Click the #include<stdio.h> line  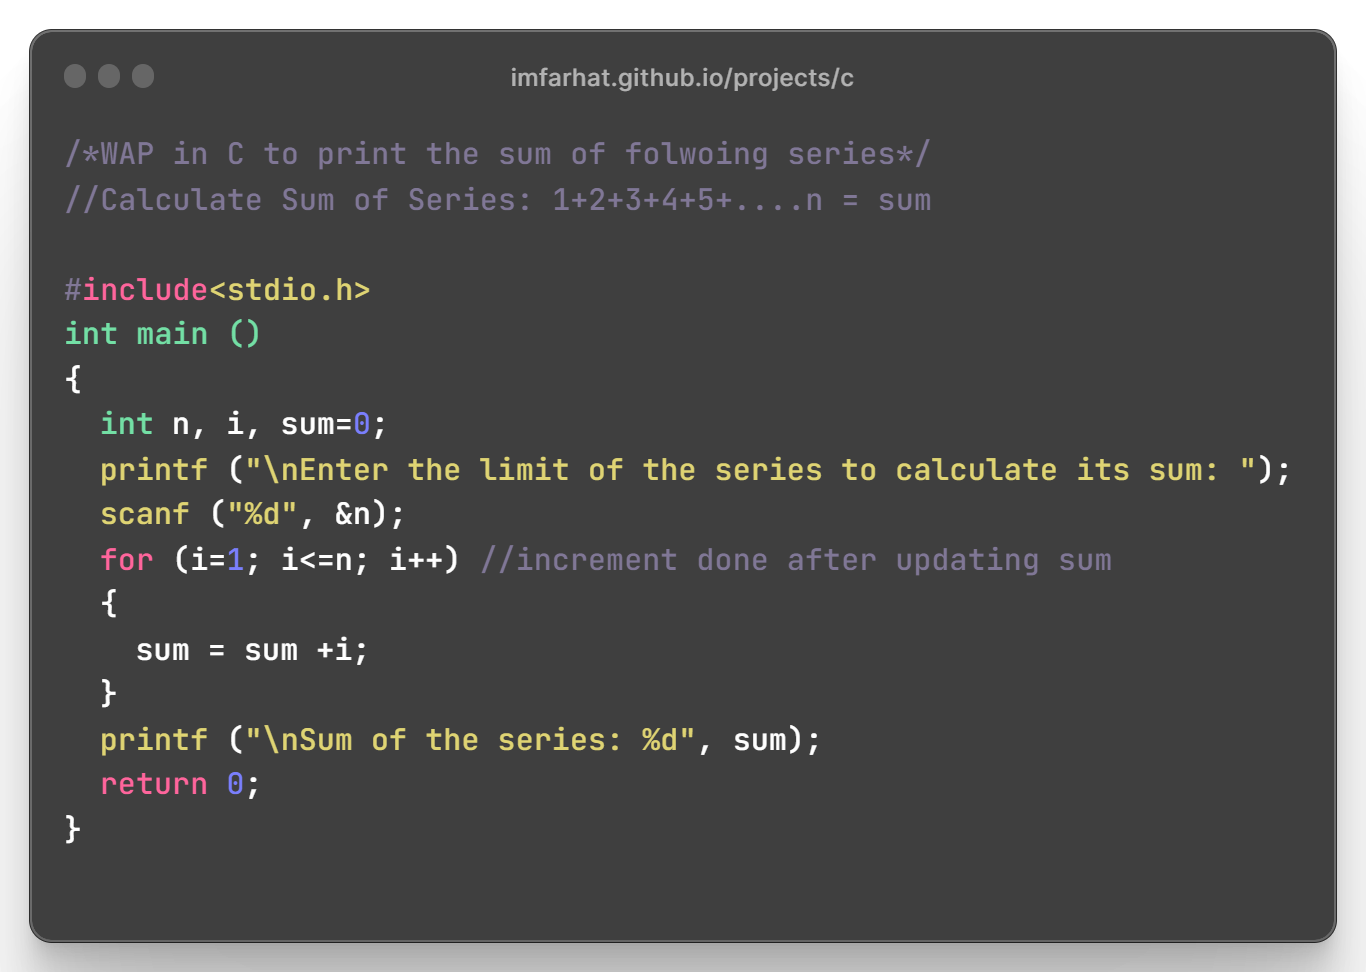(x=218, y=290)
